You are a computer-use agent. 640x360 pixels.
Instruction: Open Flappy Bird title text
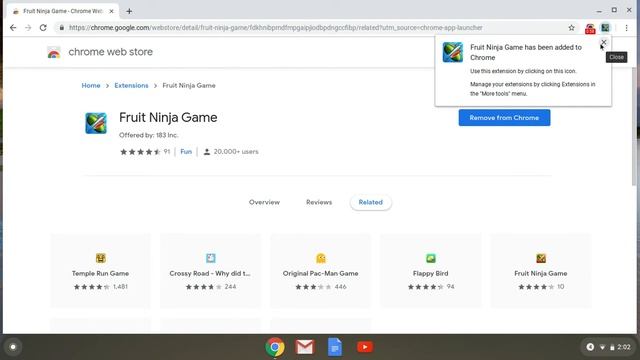tap(431, 273)
